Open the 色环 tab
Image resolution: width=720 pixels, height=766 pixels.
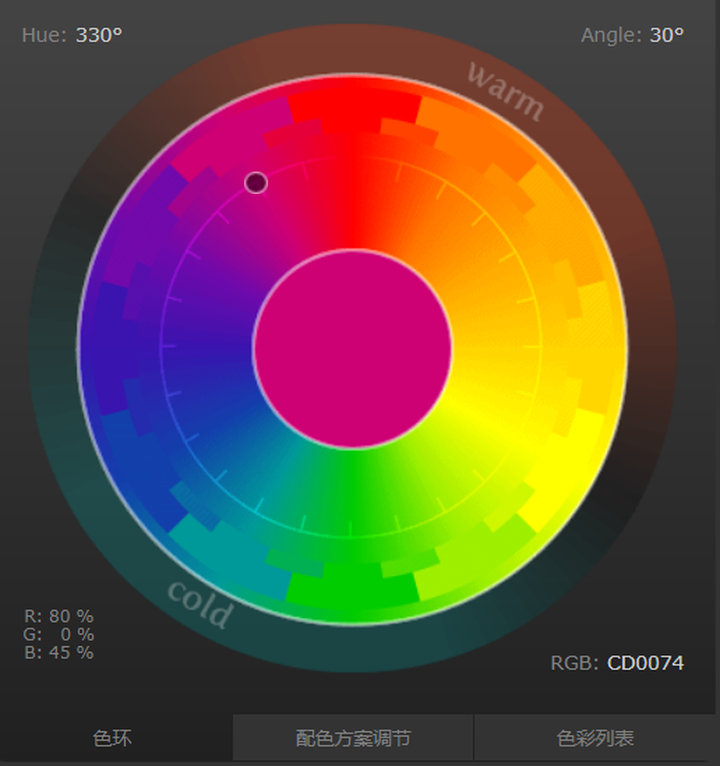coord(112,738)
